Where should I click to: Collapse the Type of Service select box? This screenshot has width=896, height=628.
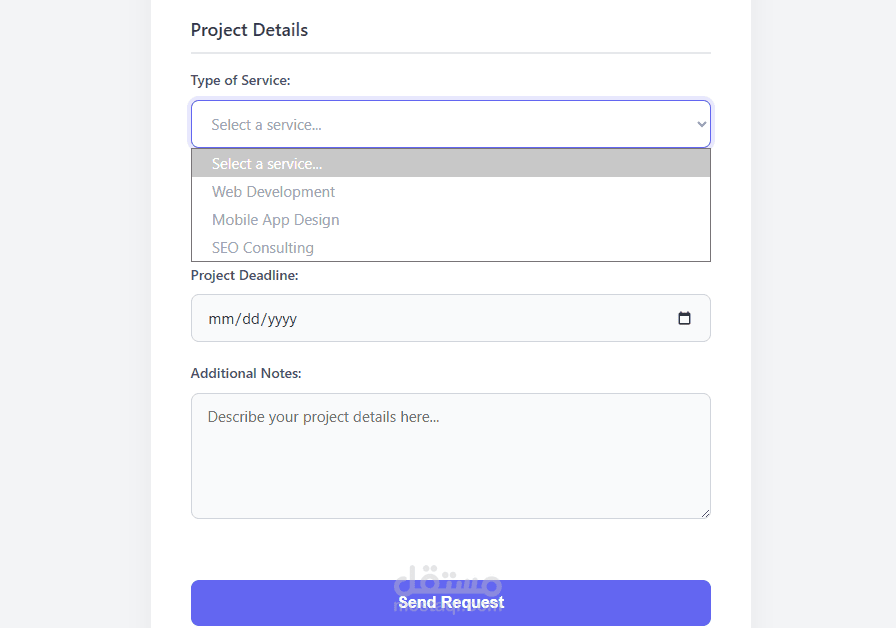click(450, 125)
